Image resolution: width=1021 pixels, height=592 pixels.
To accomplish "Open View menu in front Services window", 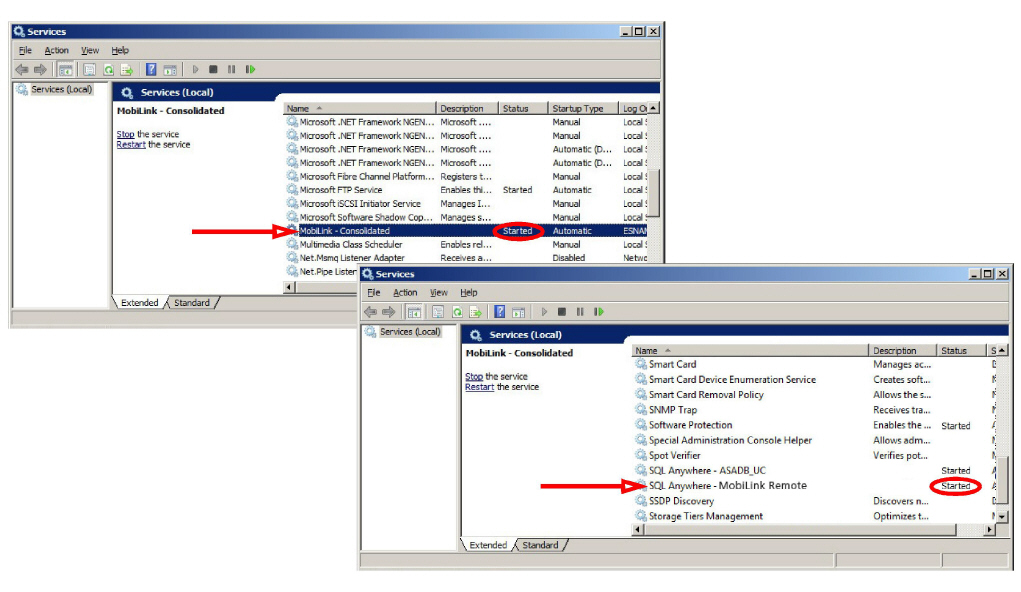I will coord(438,292).
